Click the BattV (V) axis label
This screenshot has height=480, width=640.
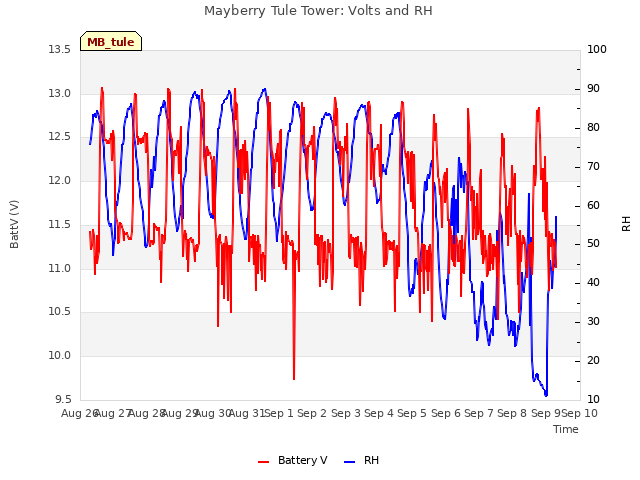[x=14, y=224]
